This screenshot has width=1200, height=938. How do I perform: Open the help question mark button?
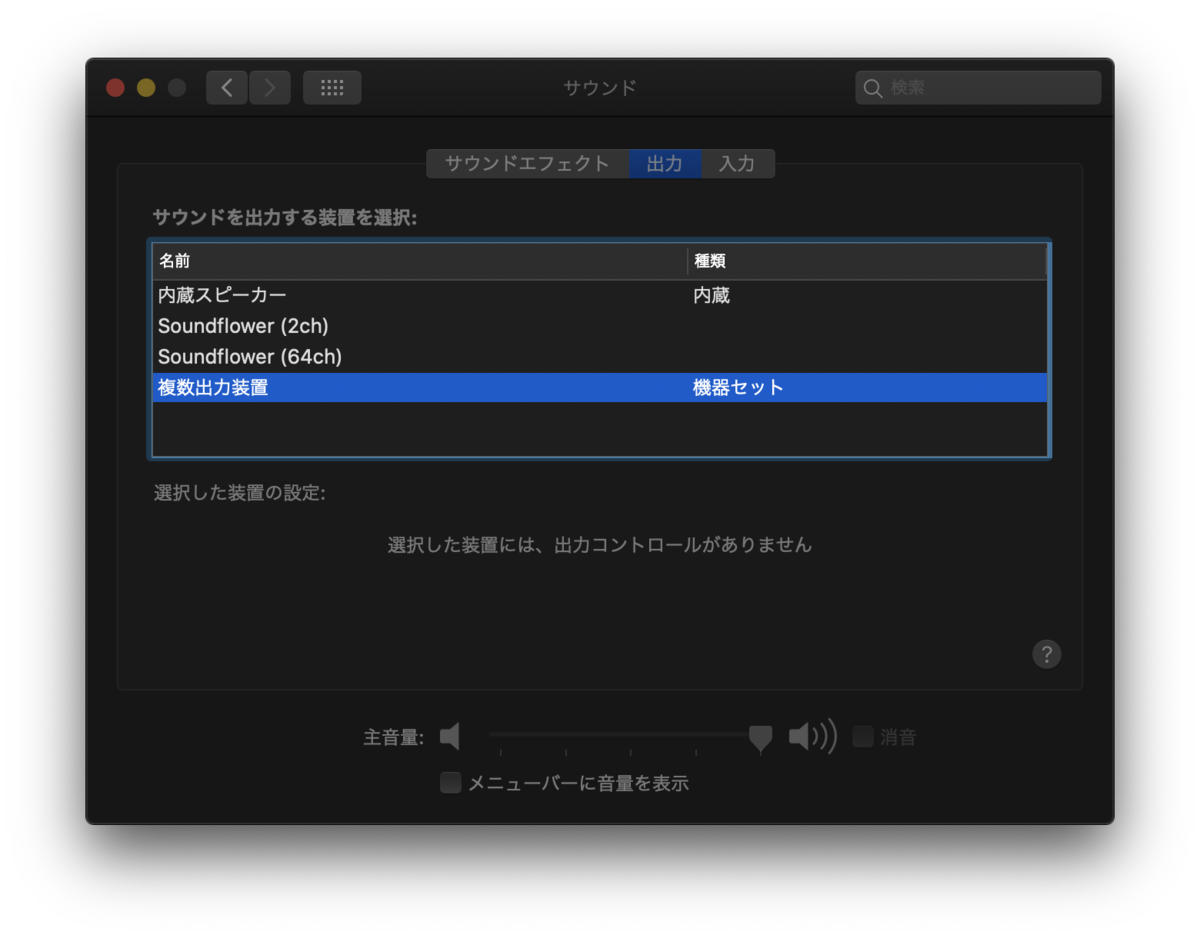coord(1046,654)
